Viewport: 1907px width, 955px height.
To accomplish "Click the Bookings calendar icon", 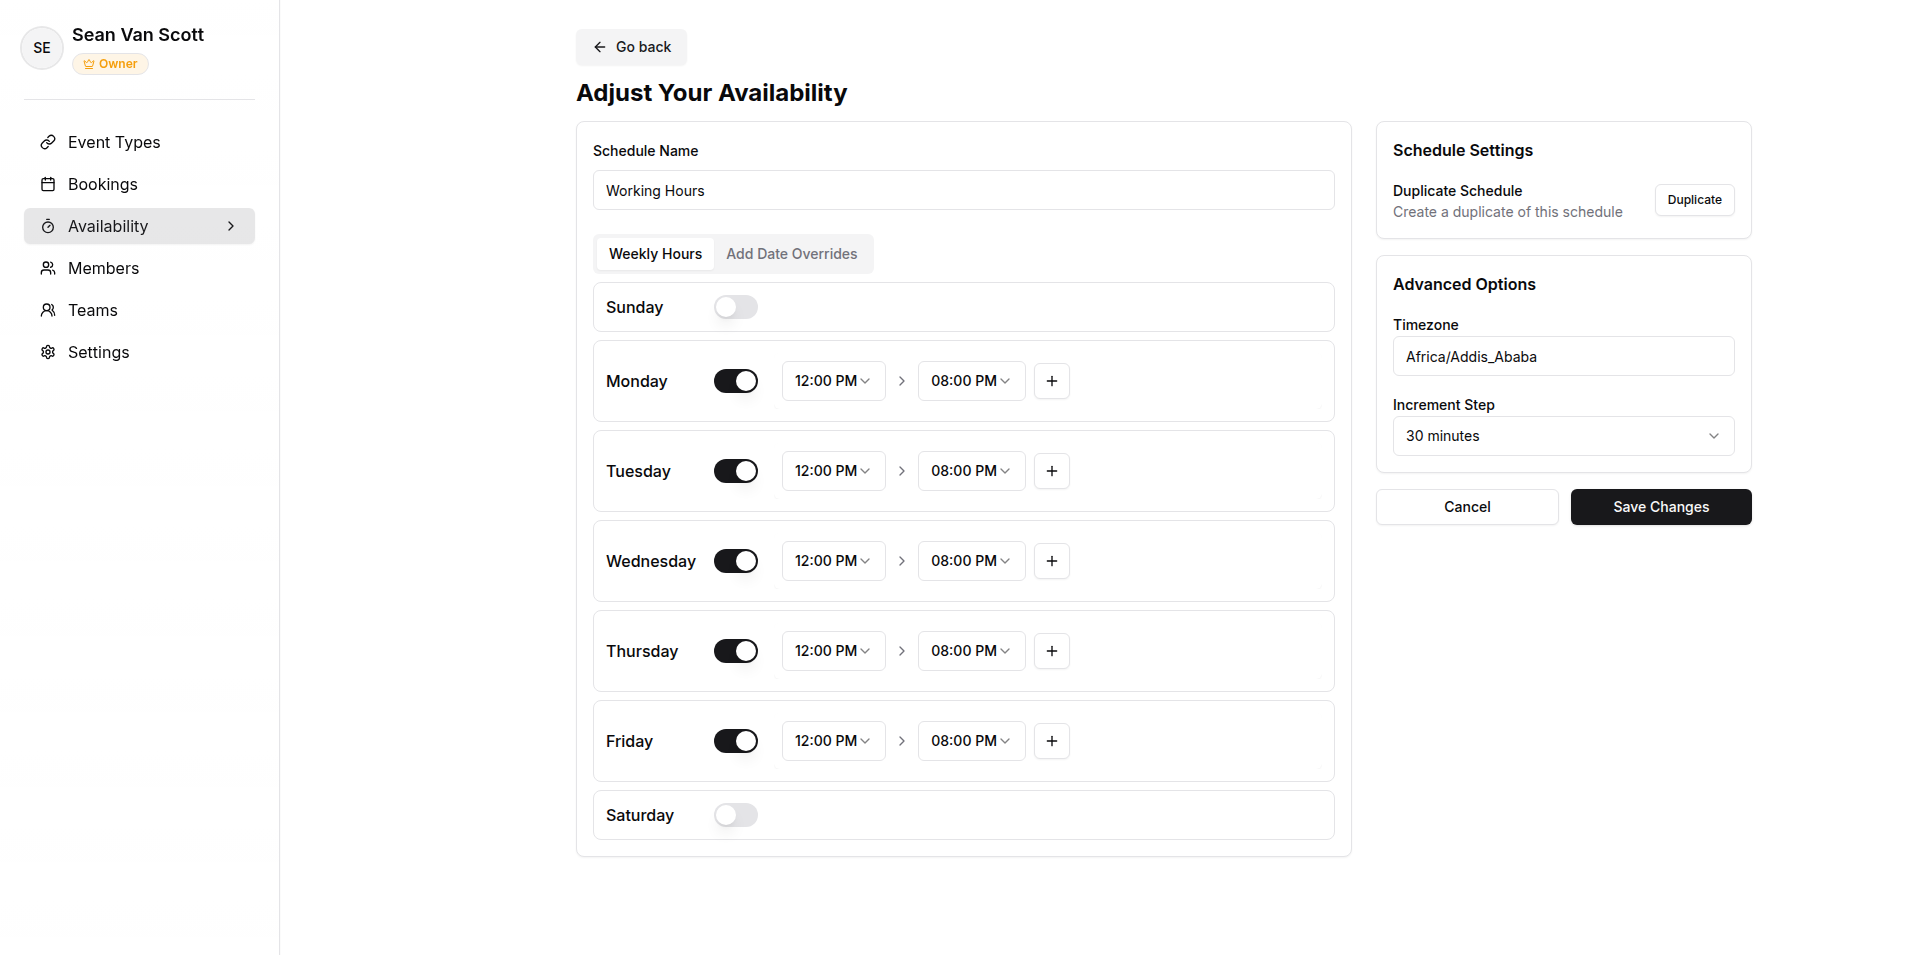I will (x=48, y=184).
